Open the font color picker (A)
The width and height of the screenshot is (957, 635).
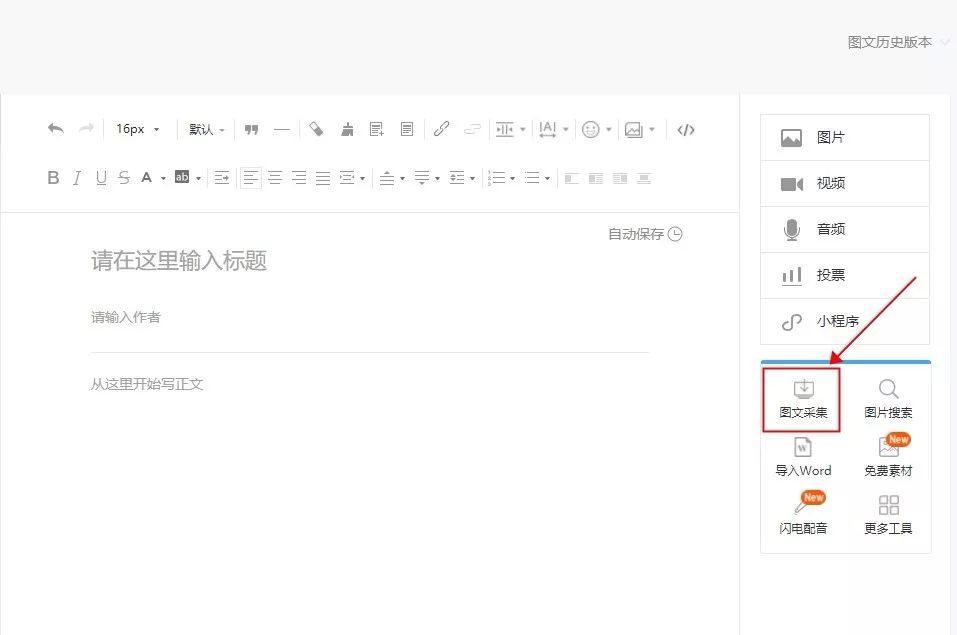pyautogui.click(x=147, y=178)
